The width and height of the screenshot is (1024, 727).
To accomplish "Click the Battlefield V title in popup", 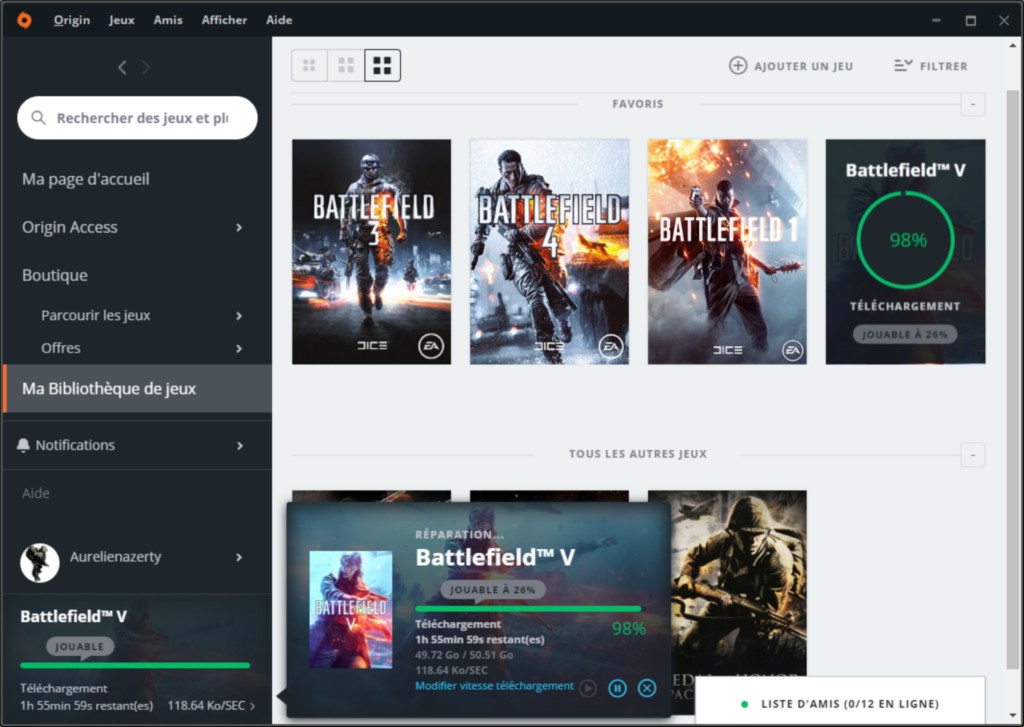I will pyautogui.click(x=495, y=557).
